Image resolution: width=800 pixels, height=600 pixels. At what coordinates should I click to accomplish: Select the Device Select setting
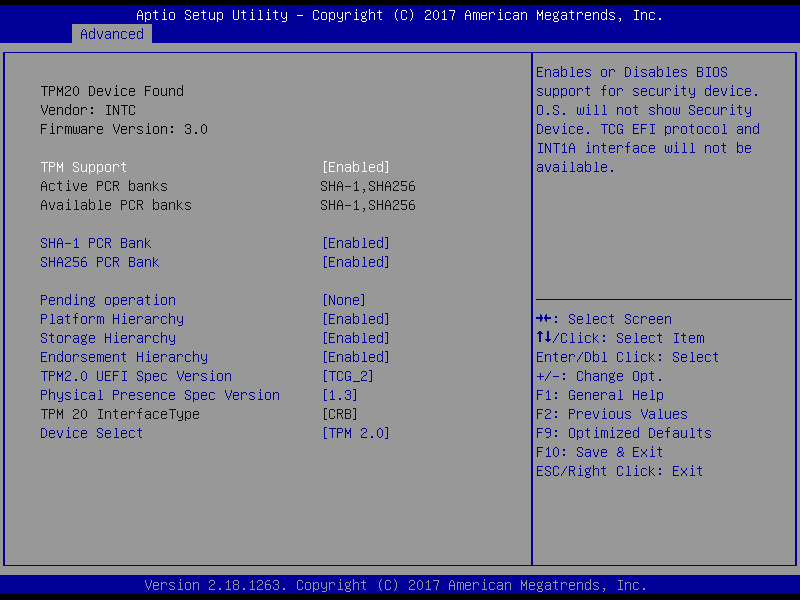click(x=92, y=433)
